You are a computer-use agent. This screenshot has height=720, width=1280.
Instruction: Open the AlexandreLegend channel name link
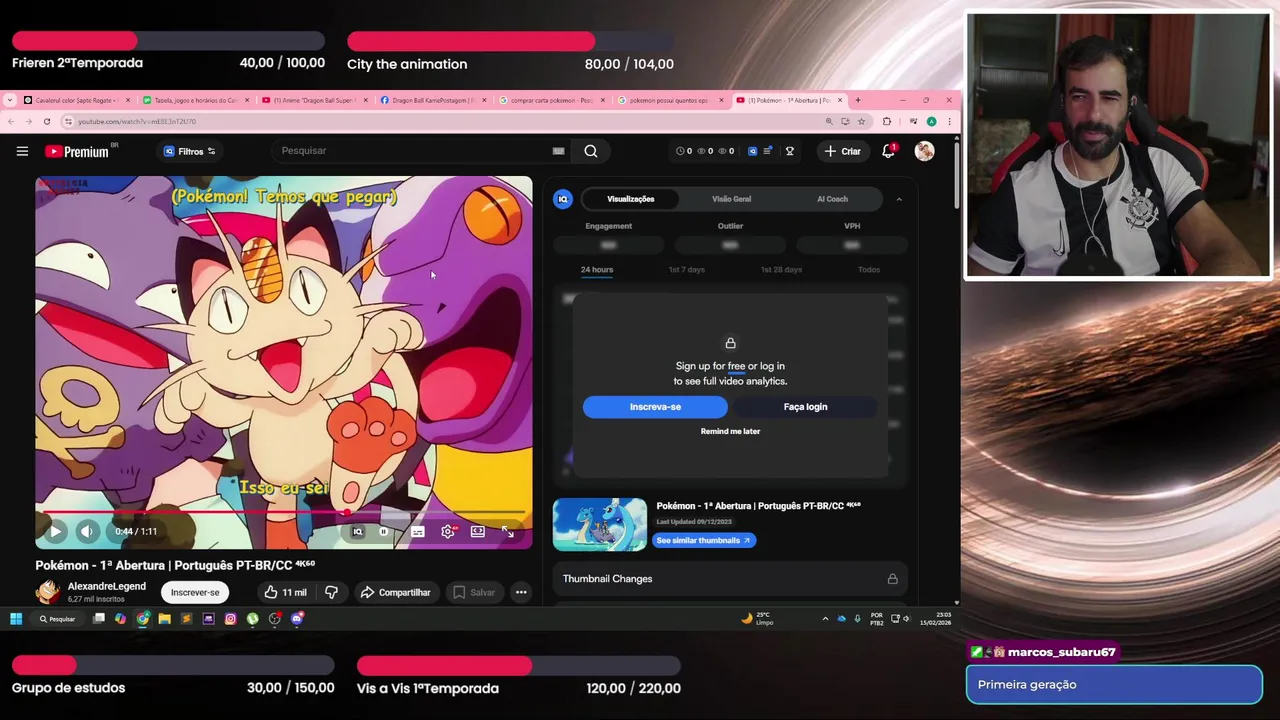point(106,586)
